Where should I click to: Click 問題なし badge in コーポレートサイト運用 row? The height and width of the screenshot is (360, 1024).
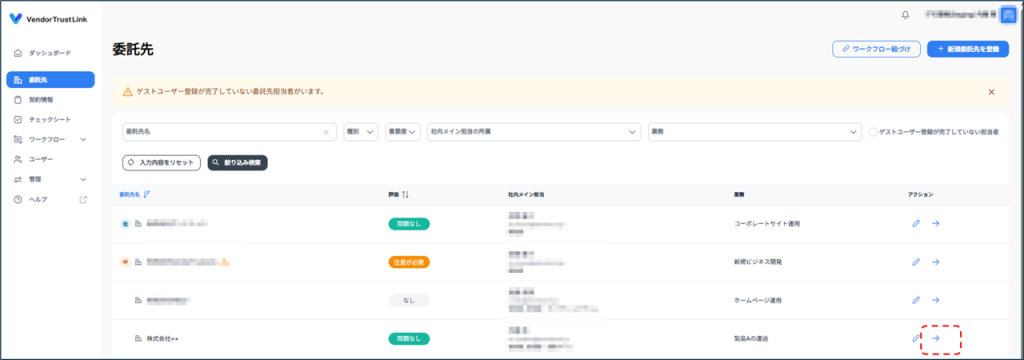click(x=409, y=223)
